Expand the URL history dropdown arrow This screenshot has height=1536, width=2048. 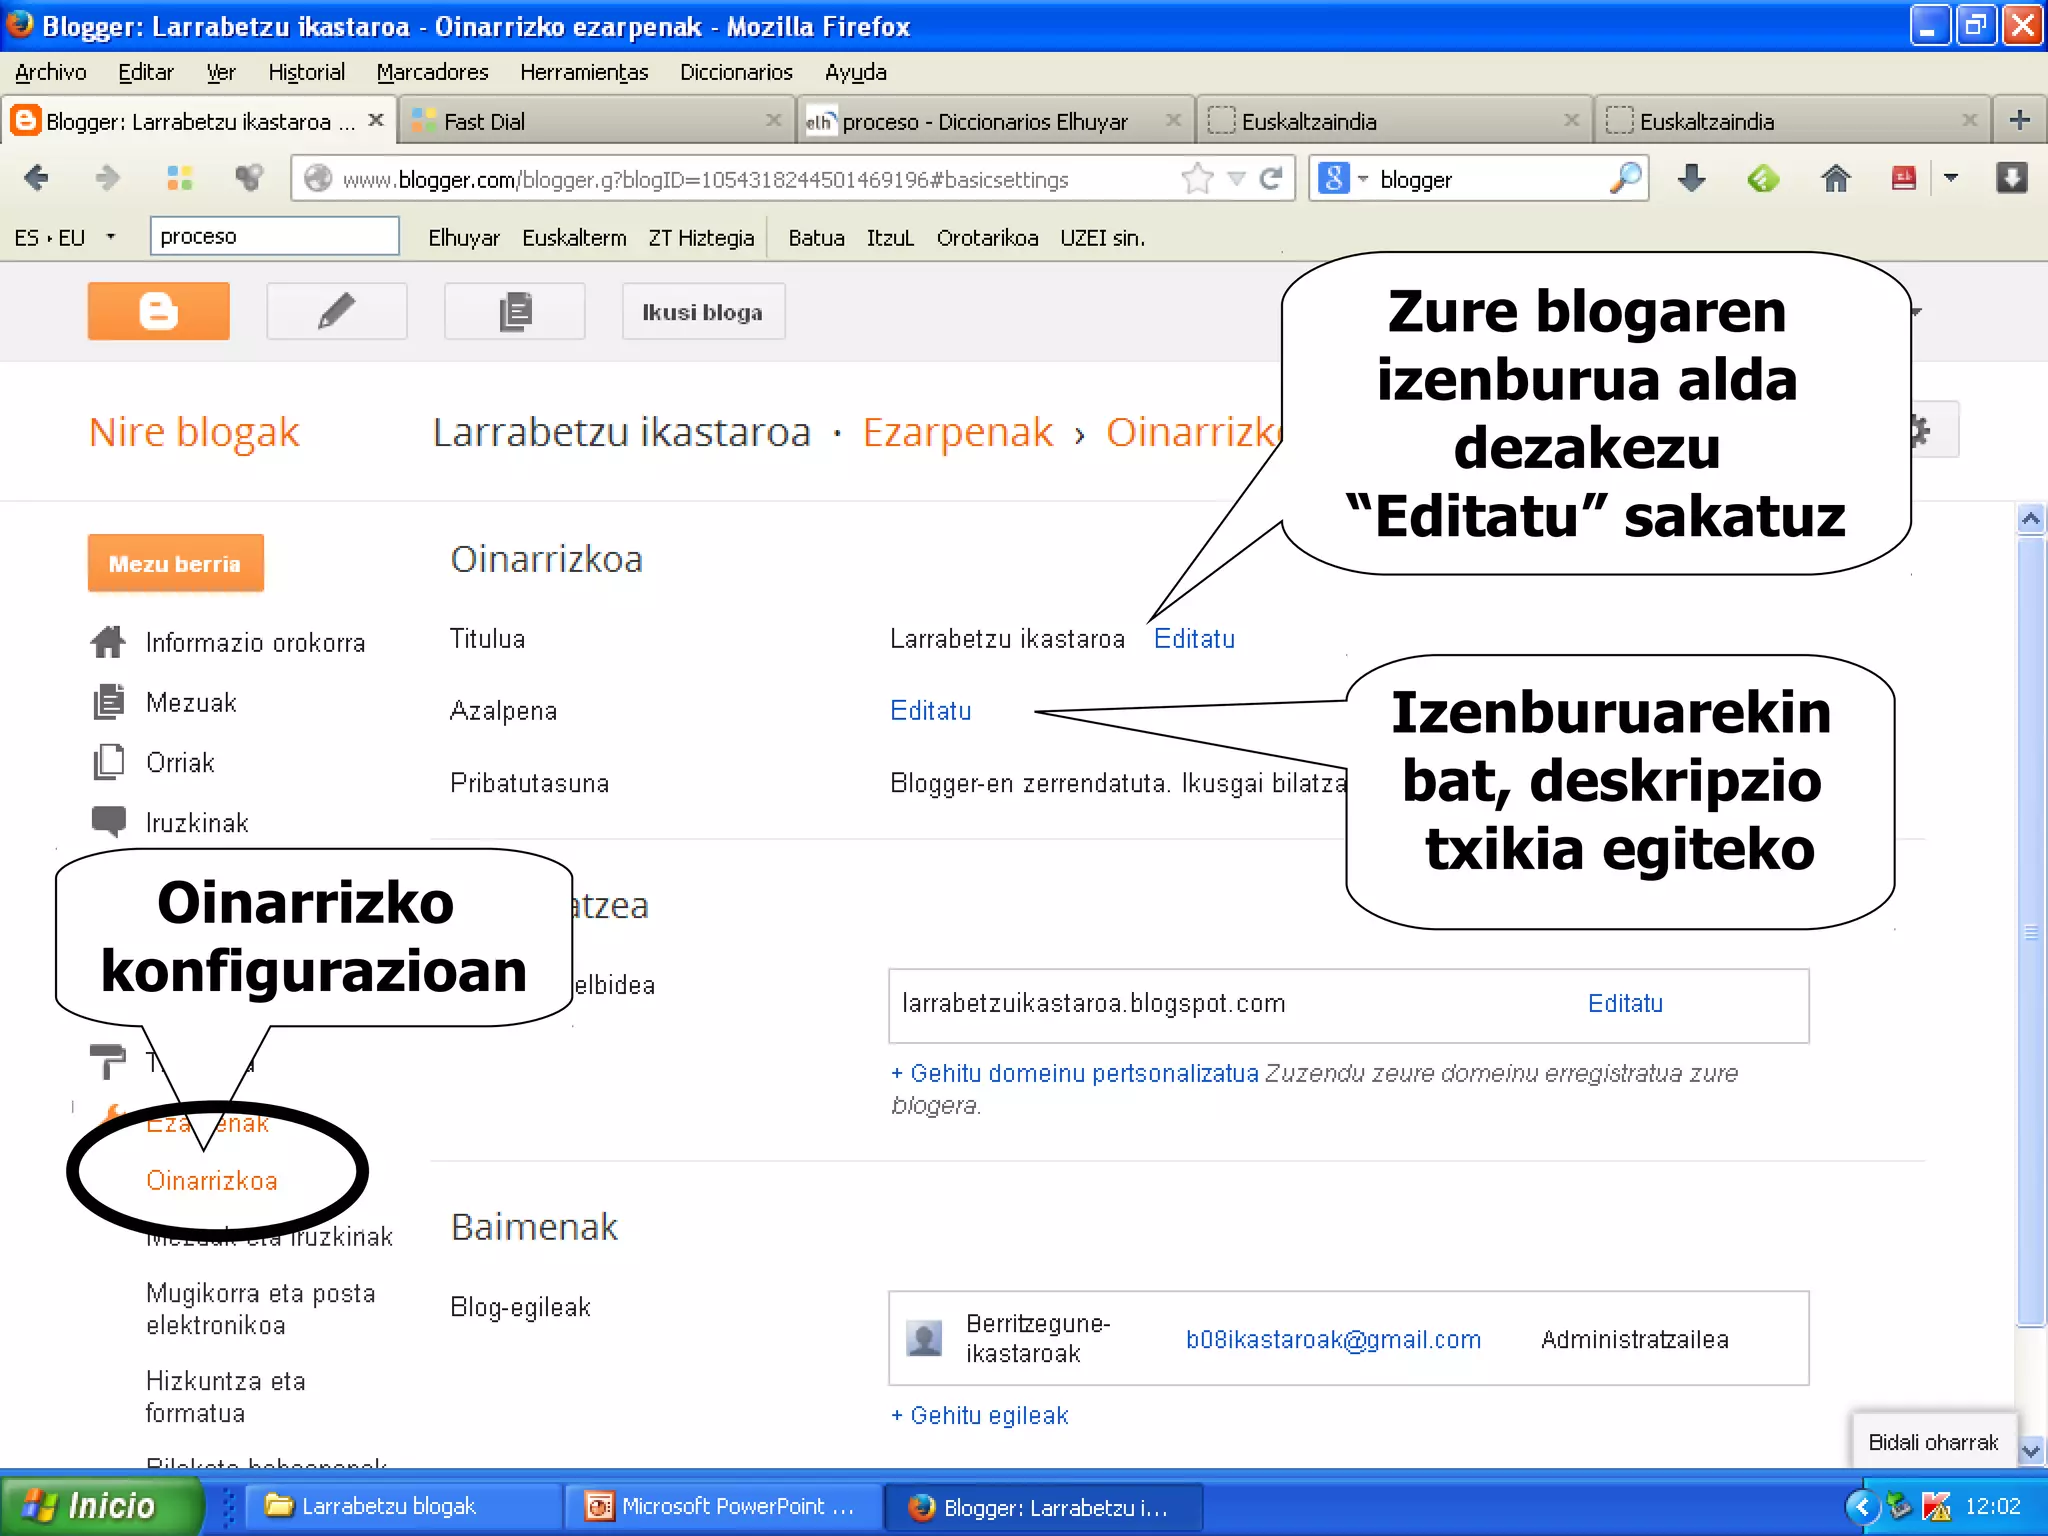[1237, 179]
